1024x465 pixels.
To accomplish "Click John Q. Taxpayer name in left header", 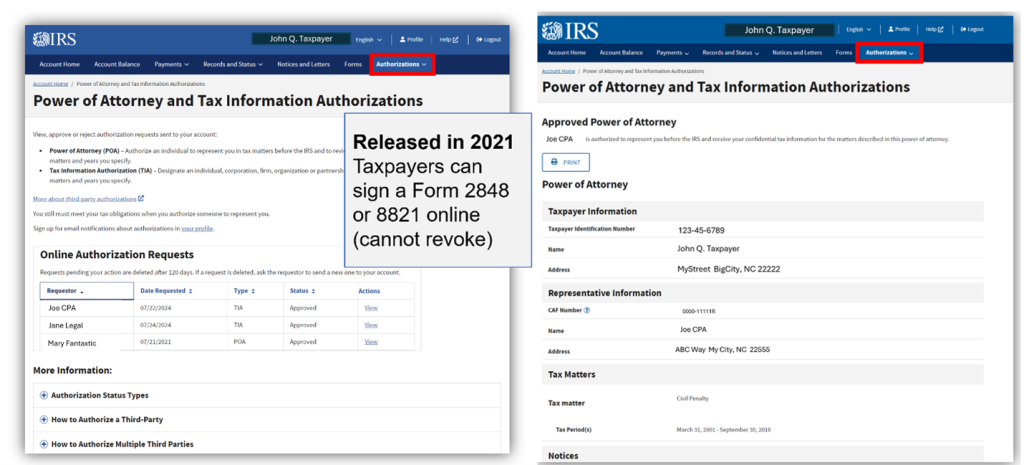I will 301,39.
